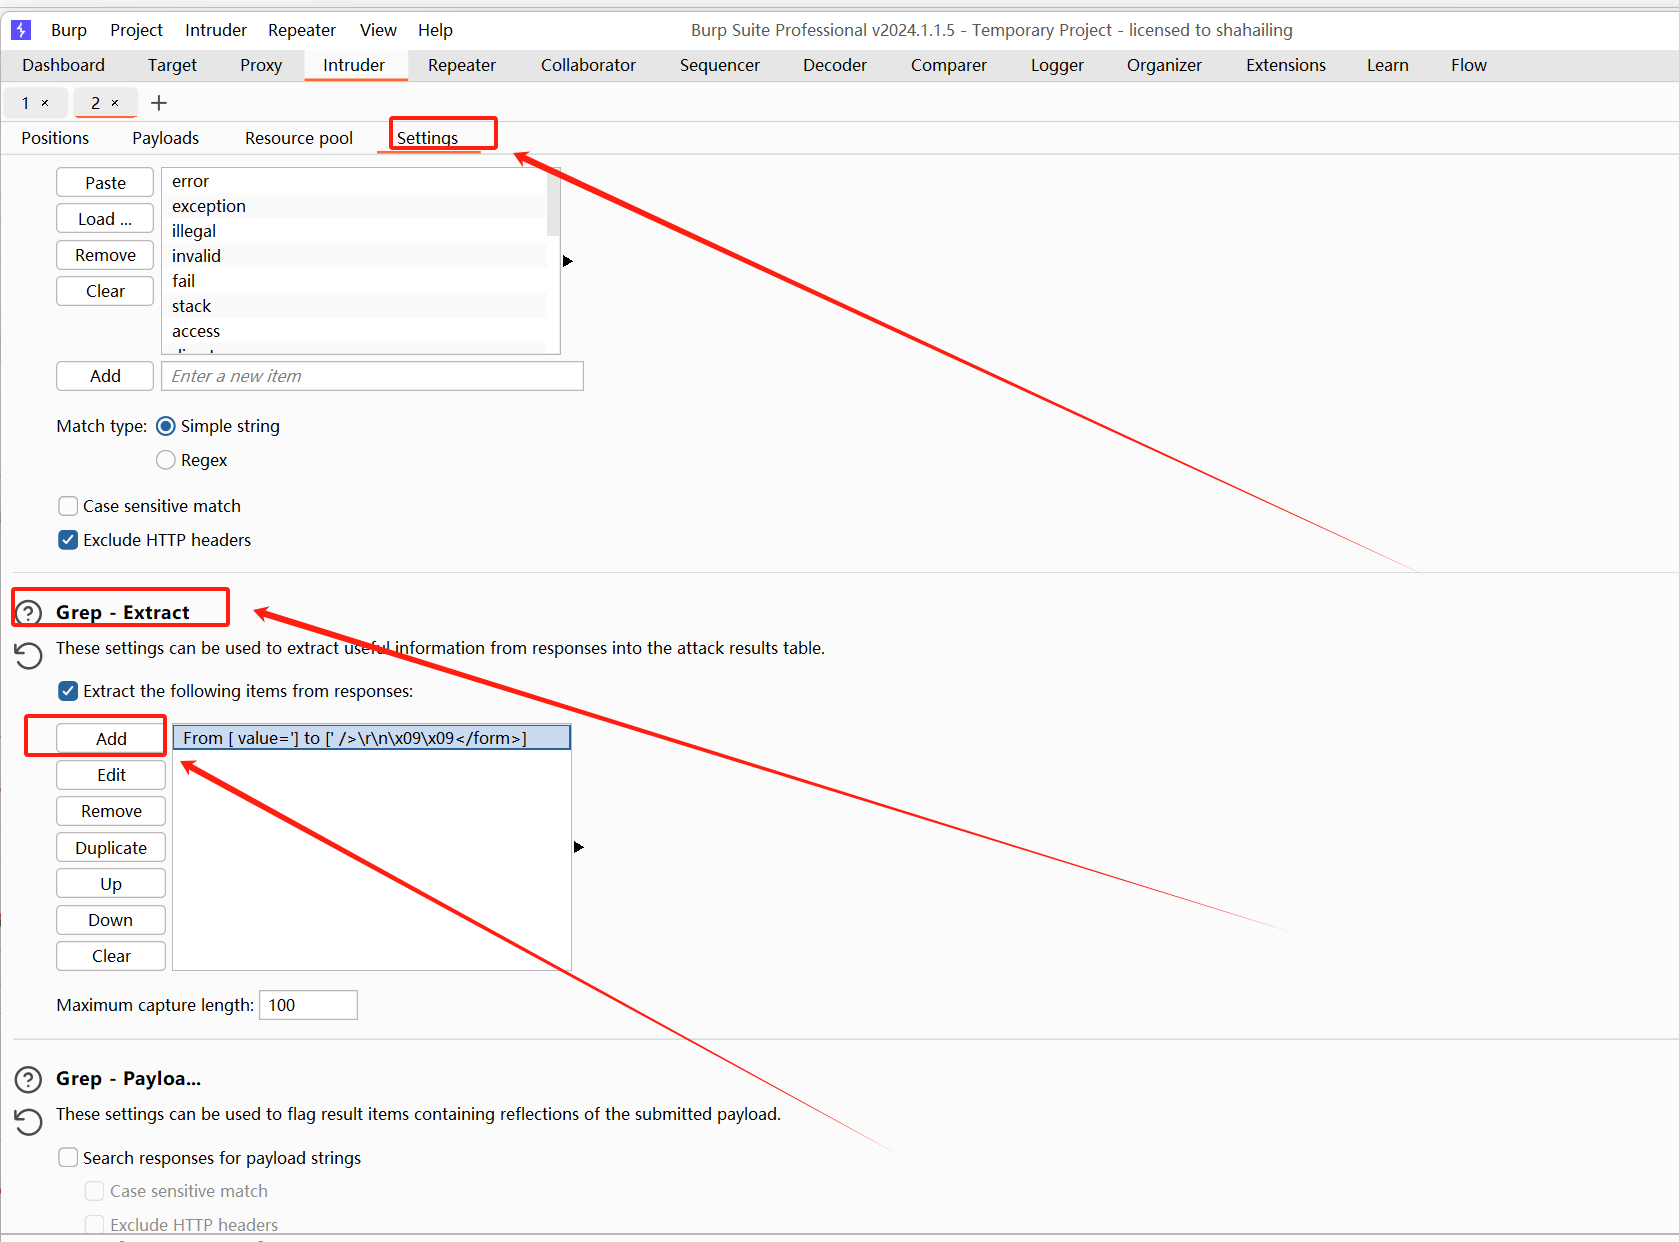Click Clear beside grep match list
Screen dimensions: 1679x1242
105,291
